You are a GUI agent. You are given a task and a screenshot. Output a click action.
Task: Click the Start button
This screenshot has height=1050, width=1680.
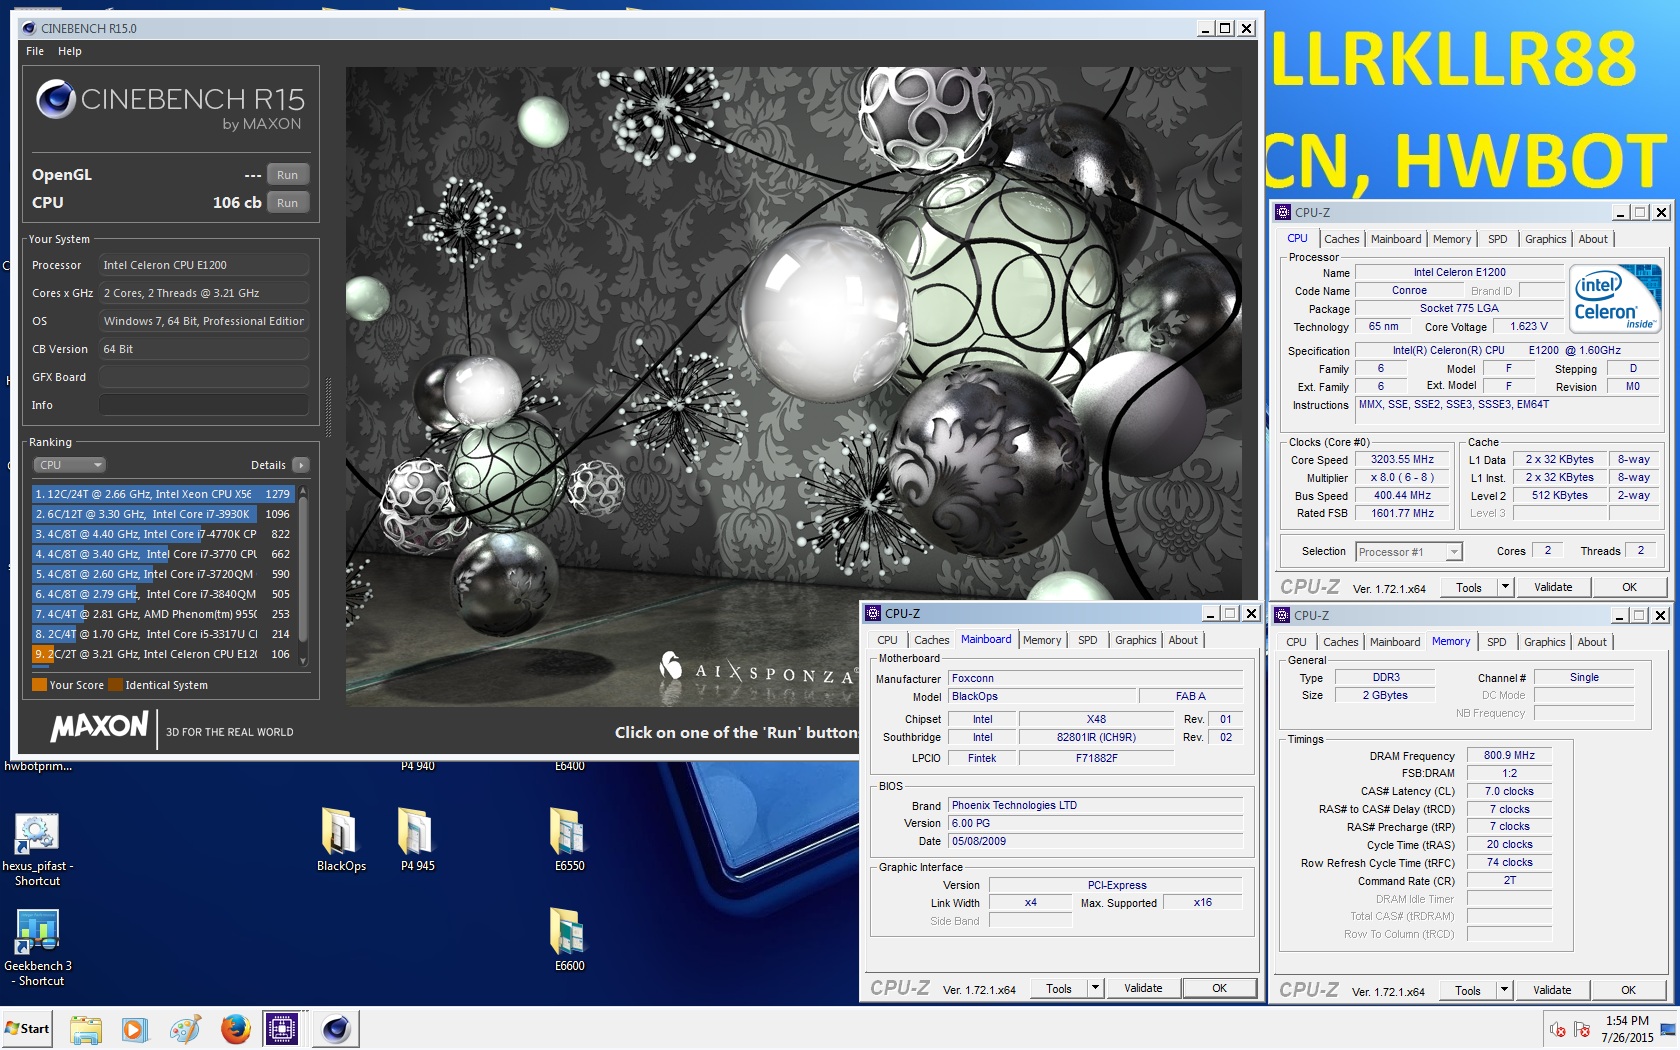(x=27, y=1029)
